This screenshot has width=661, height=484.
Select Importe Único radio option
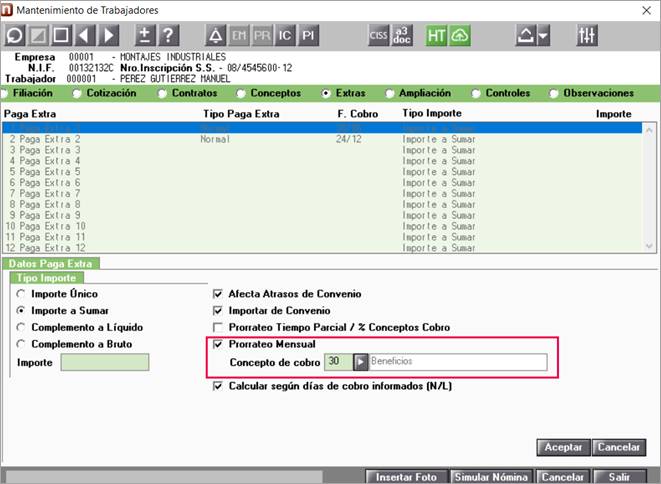[x=57, y=294]
